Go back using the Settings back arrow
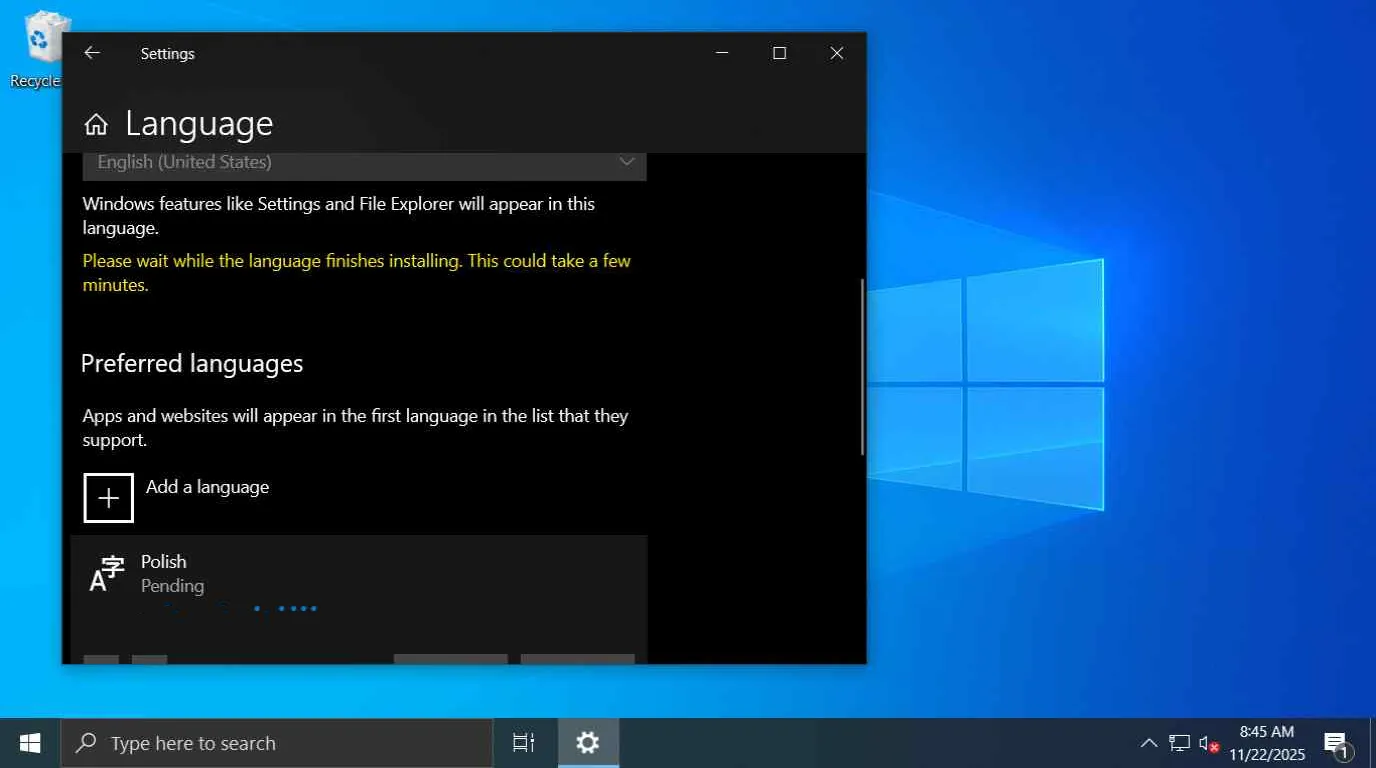 tap(92, 53)
